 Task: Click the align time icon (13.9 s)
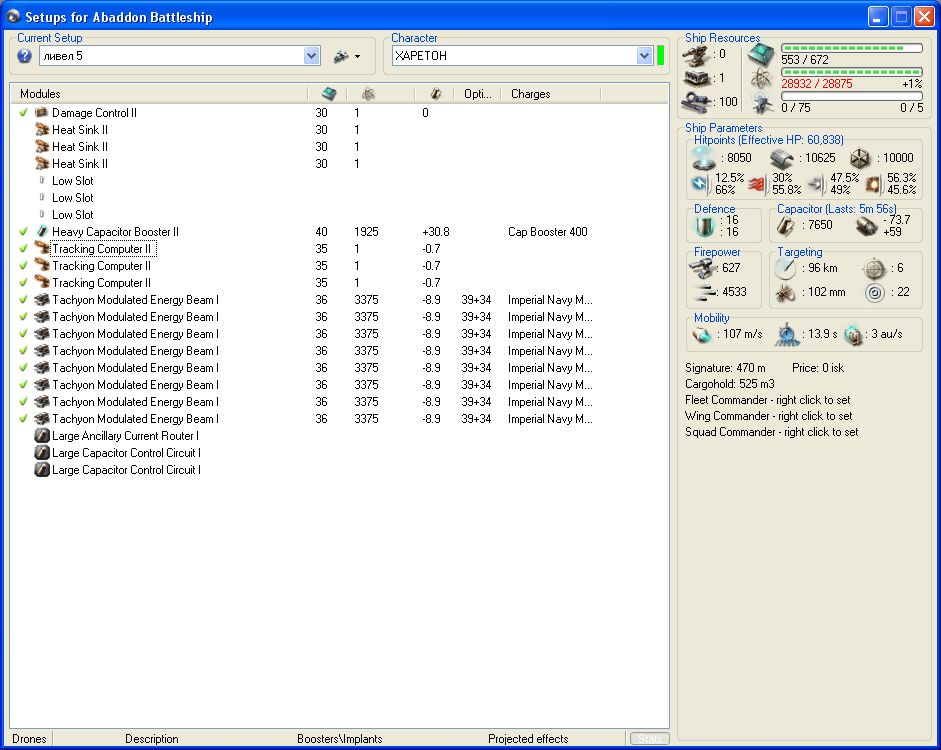point(787,335)
